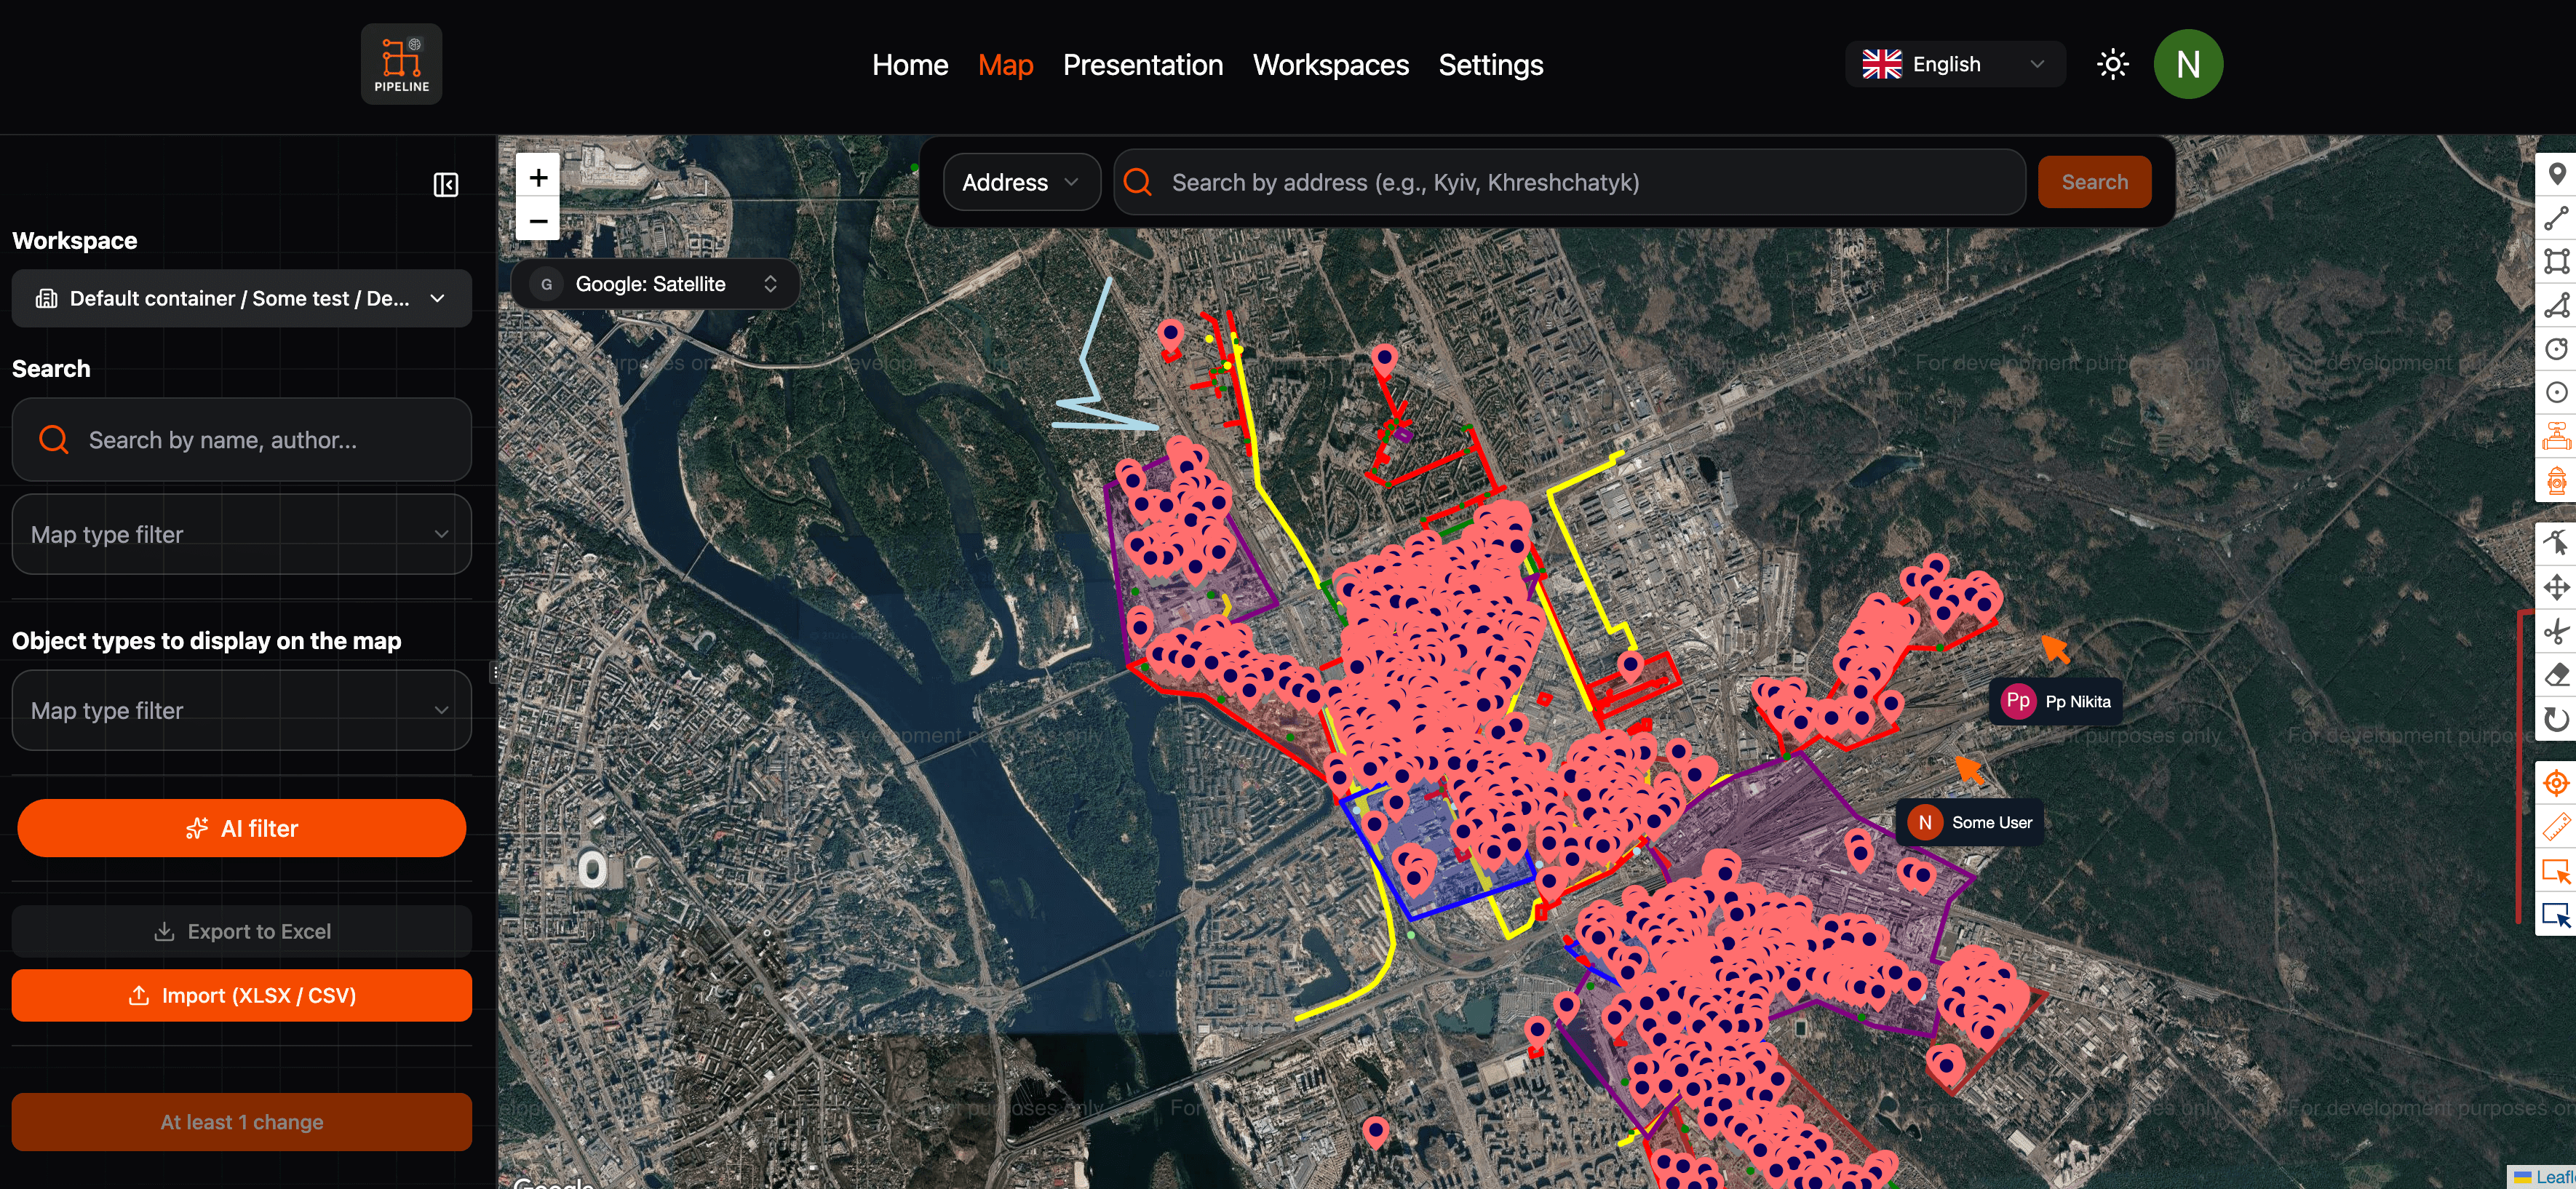This screenshot has height=1189, width=2576.
Task: Activate the move layers tool
Action: (x=2556, y=587)
